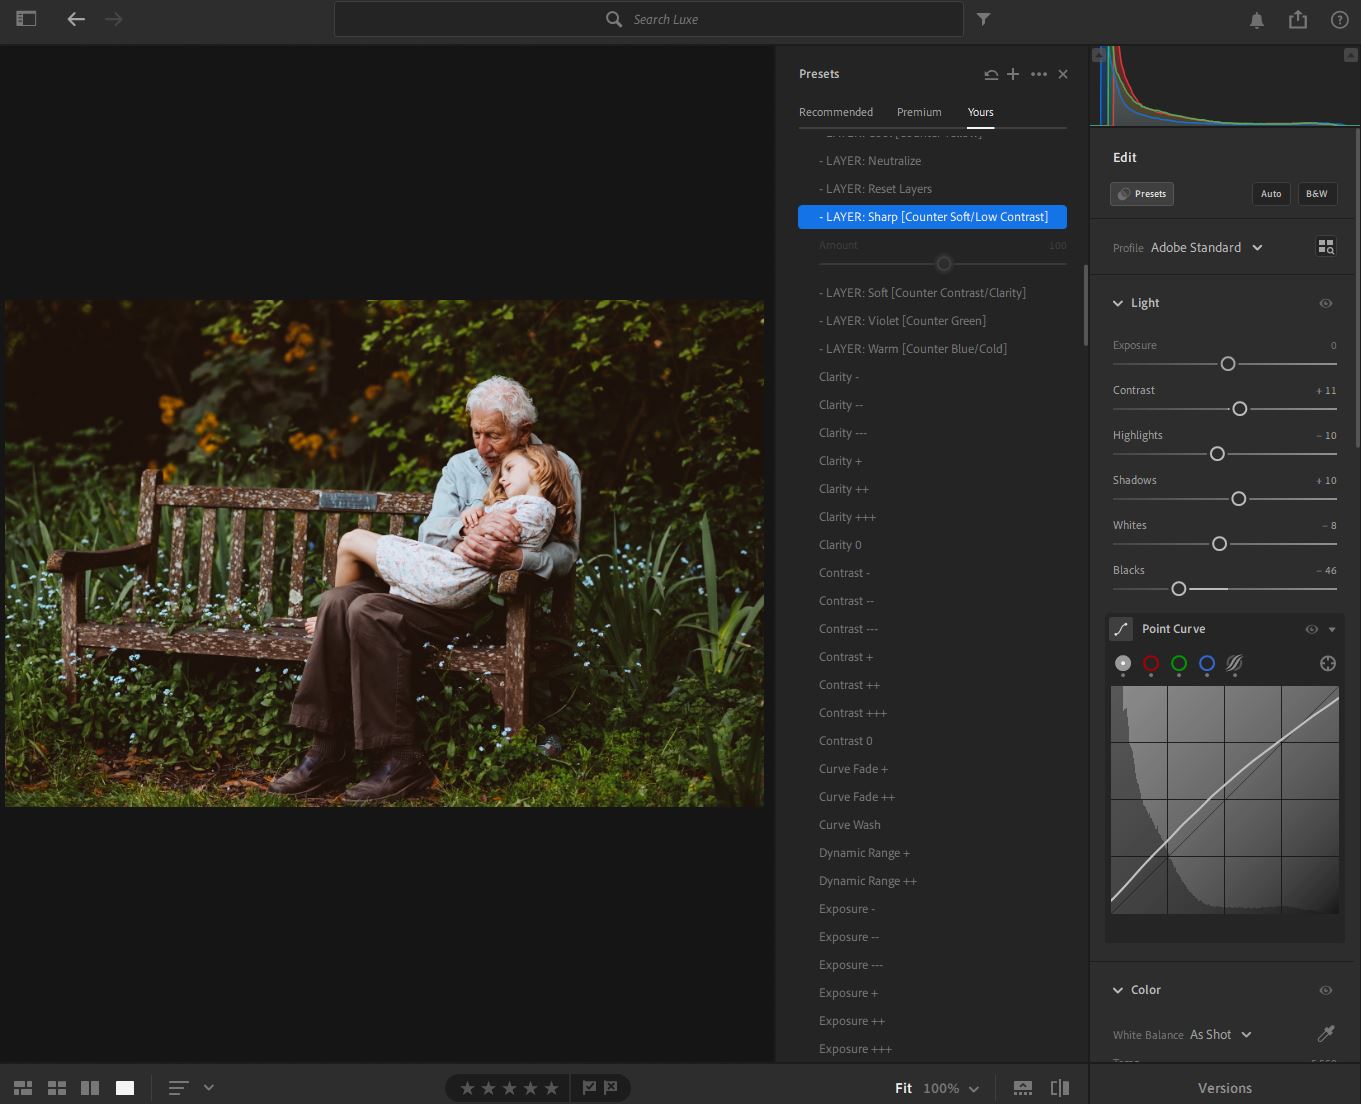Click the filter funnel icon

[983, 19]
